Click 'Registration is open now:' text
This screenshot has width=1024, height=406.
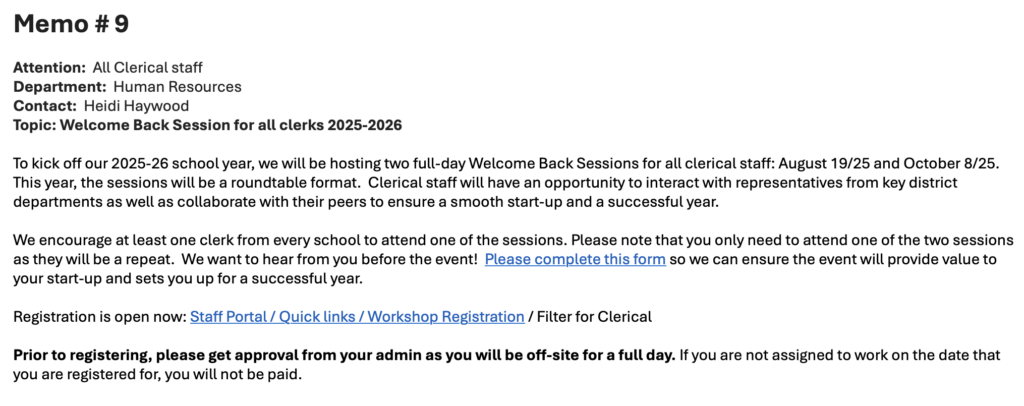pyautogui.click(x=100, y=317)
